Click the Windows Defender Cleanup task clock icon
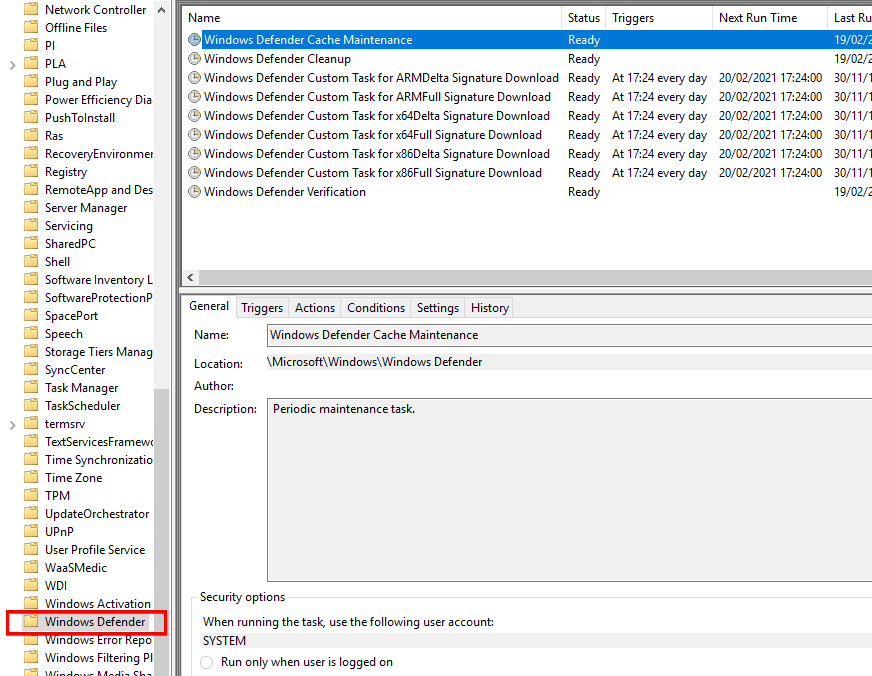This screenshot has width=872, height=676. point(194,58)
